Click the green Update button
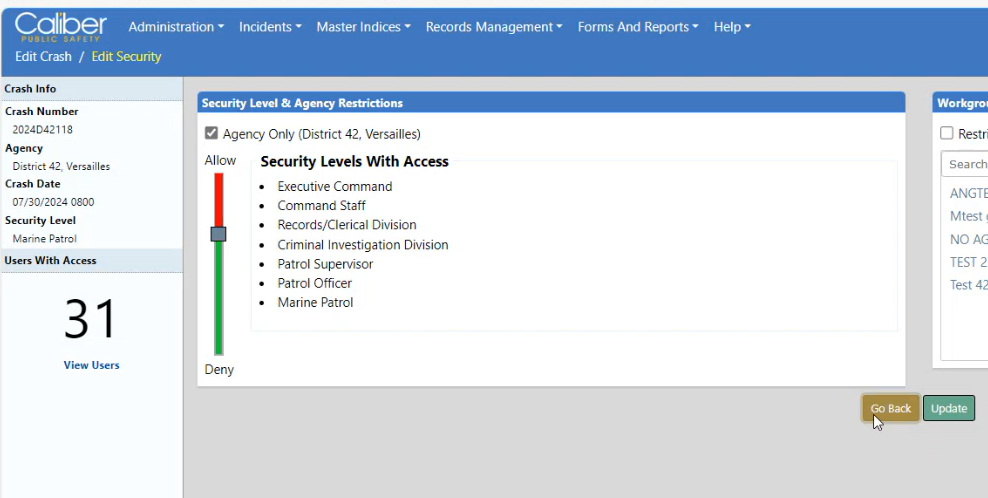Viewport: 988px width, 498px height. point(948,408)
